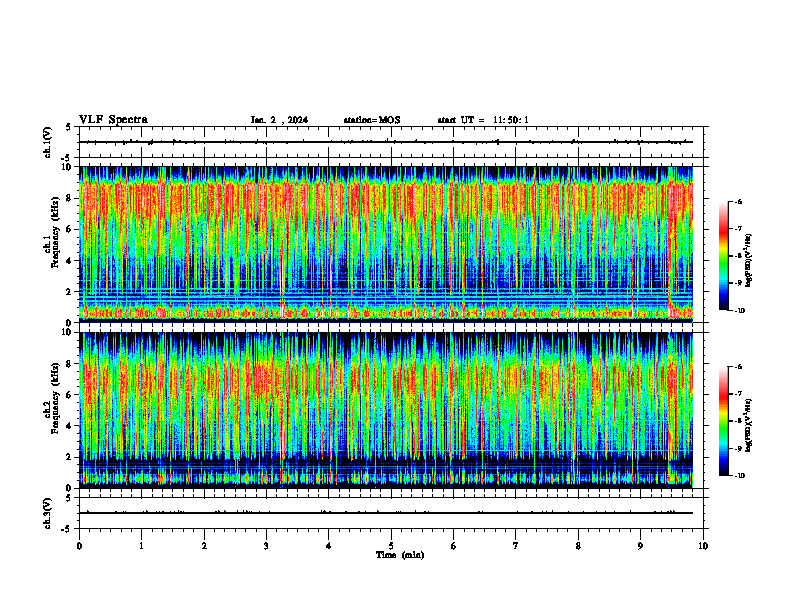Click the "station=MOS" header label
The width and height of the screenshot is (792, 612).
point(372,120)
